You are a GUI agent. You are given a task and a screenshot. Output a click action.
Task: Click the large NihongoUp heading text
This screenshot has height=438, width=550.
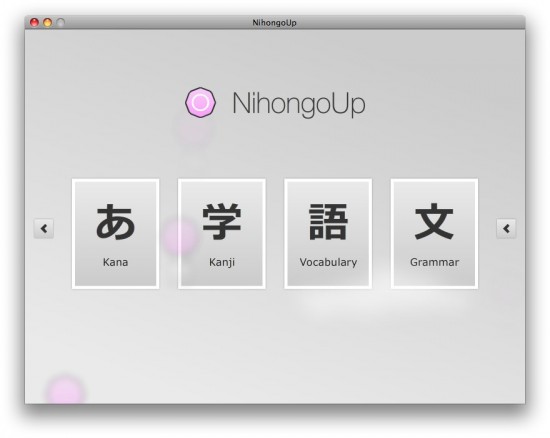[299, 104]
